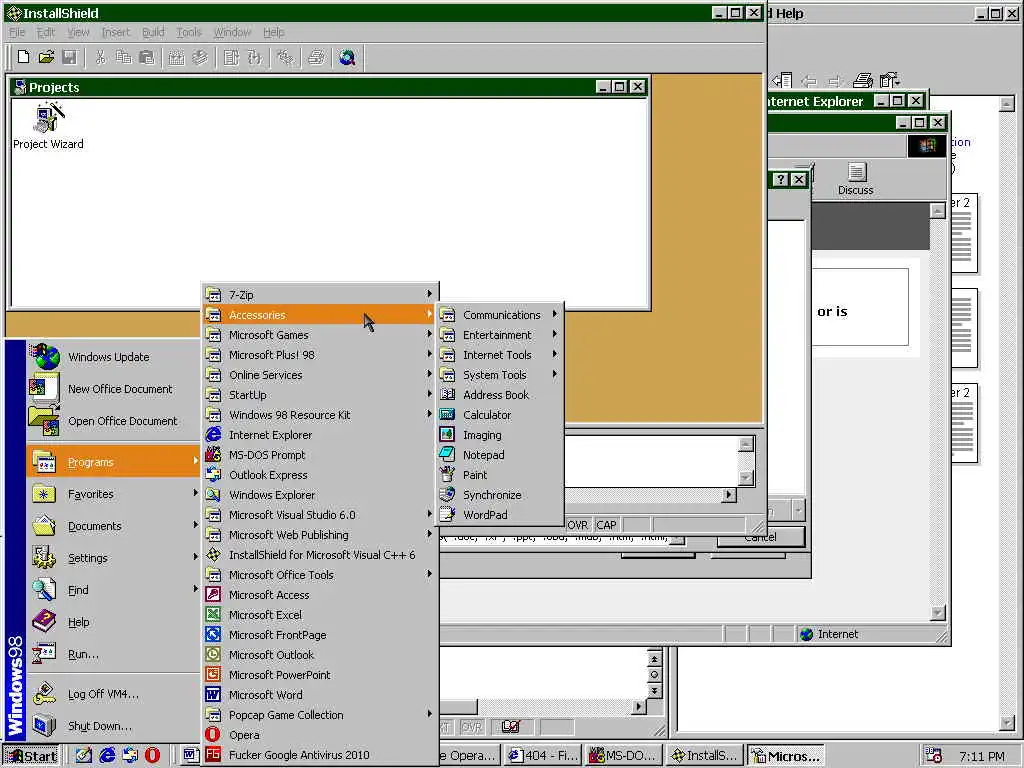
Task: Click the Hide pane icon in Help toolbar
Action: tap(782, 80)
